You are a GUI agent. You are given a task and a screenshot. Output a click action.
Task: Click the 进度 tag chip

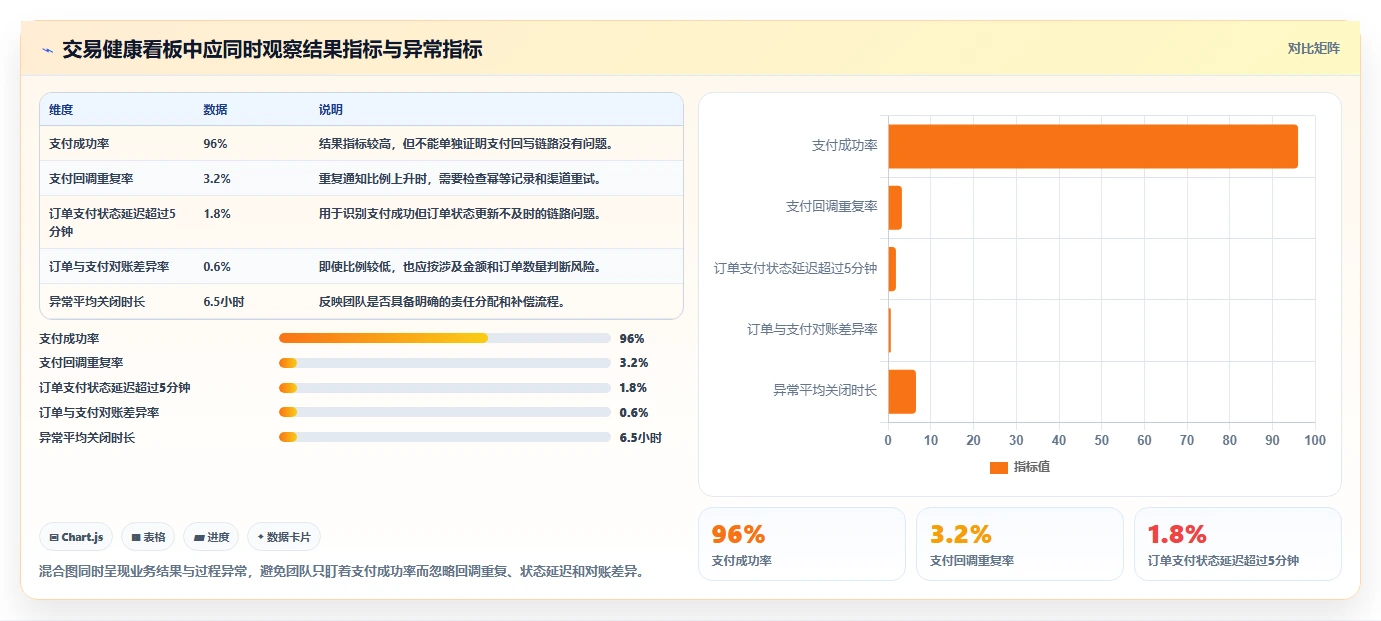tap(211, 537)
